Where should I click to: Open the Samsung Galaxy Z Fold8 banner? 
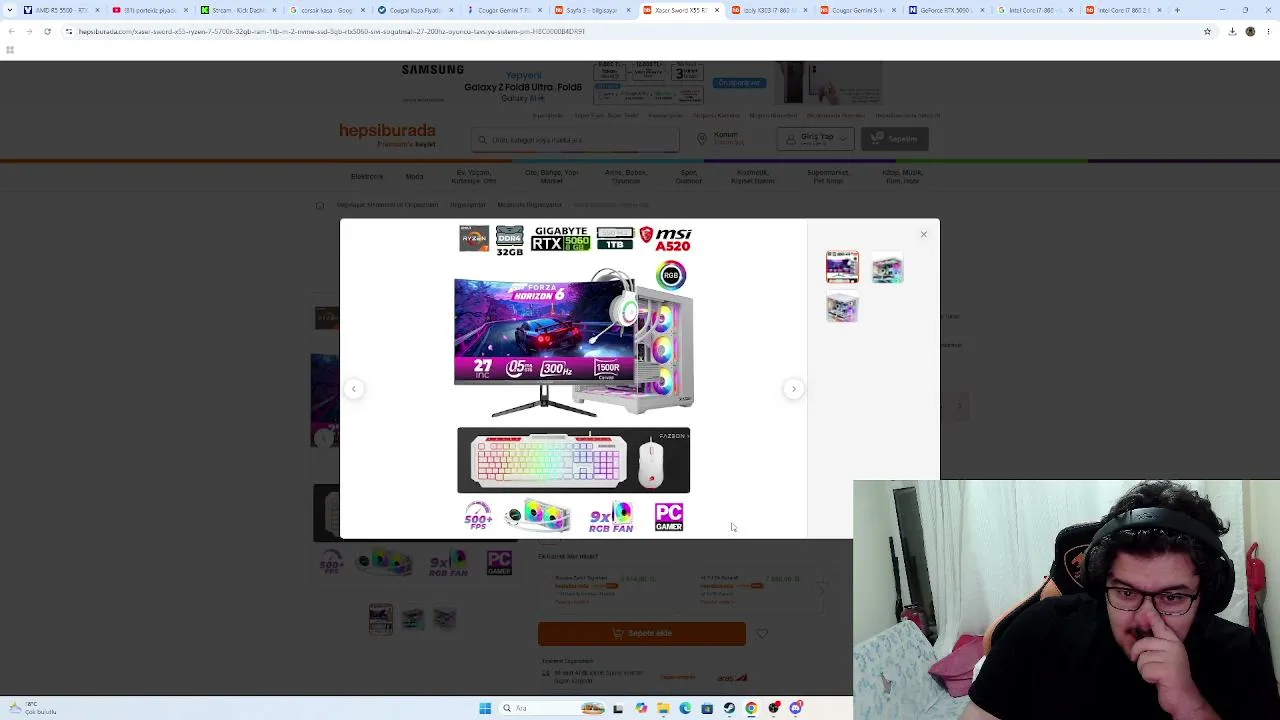641,82
